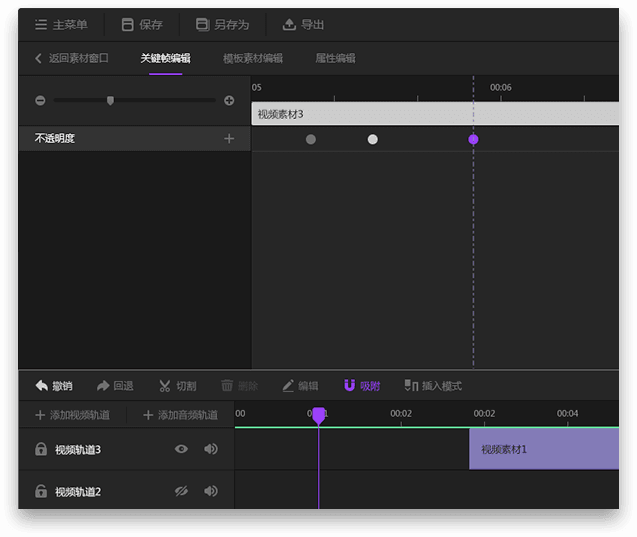Toggle the 吸附 magnet snapping
The width and height of the screenshot is (637, 537).
(349, 386)
